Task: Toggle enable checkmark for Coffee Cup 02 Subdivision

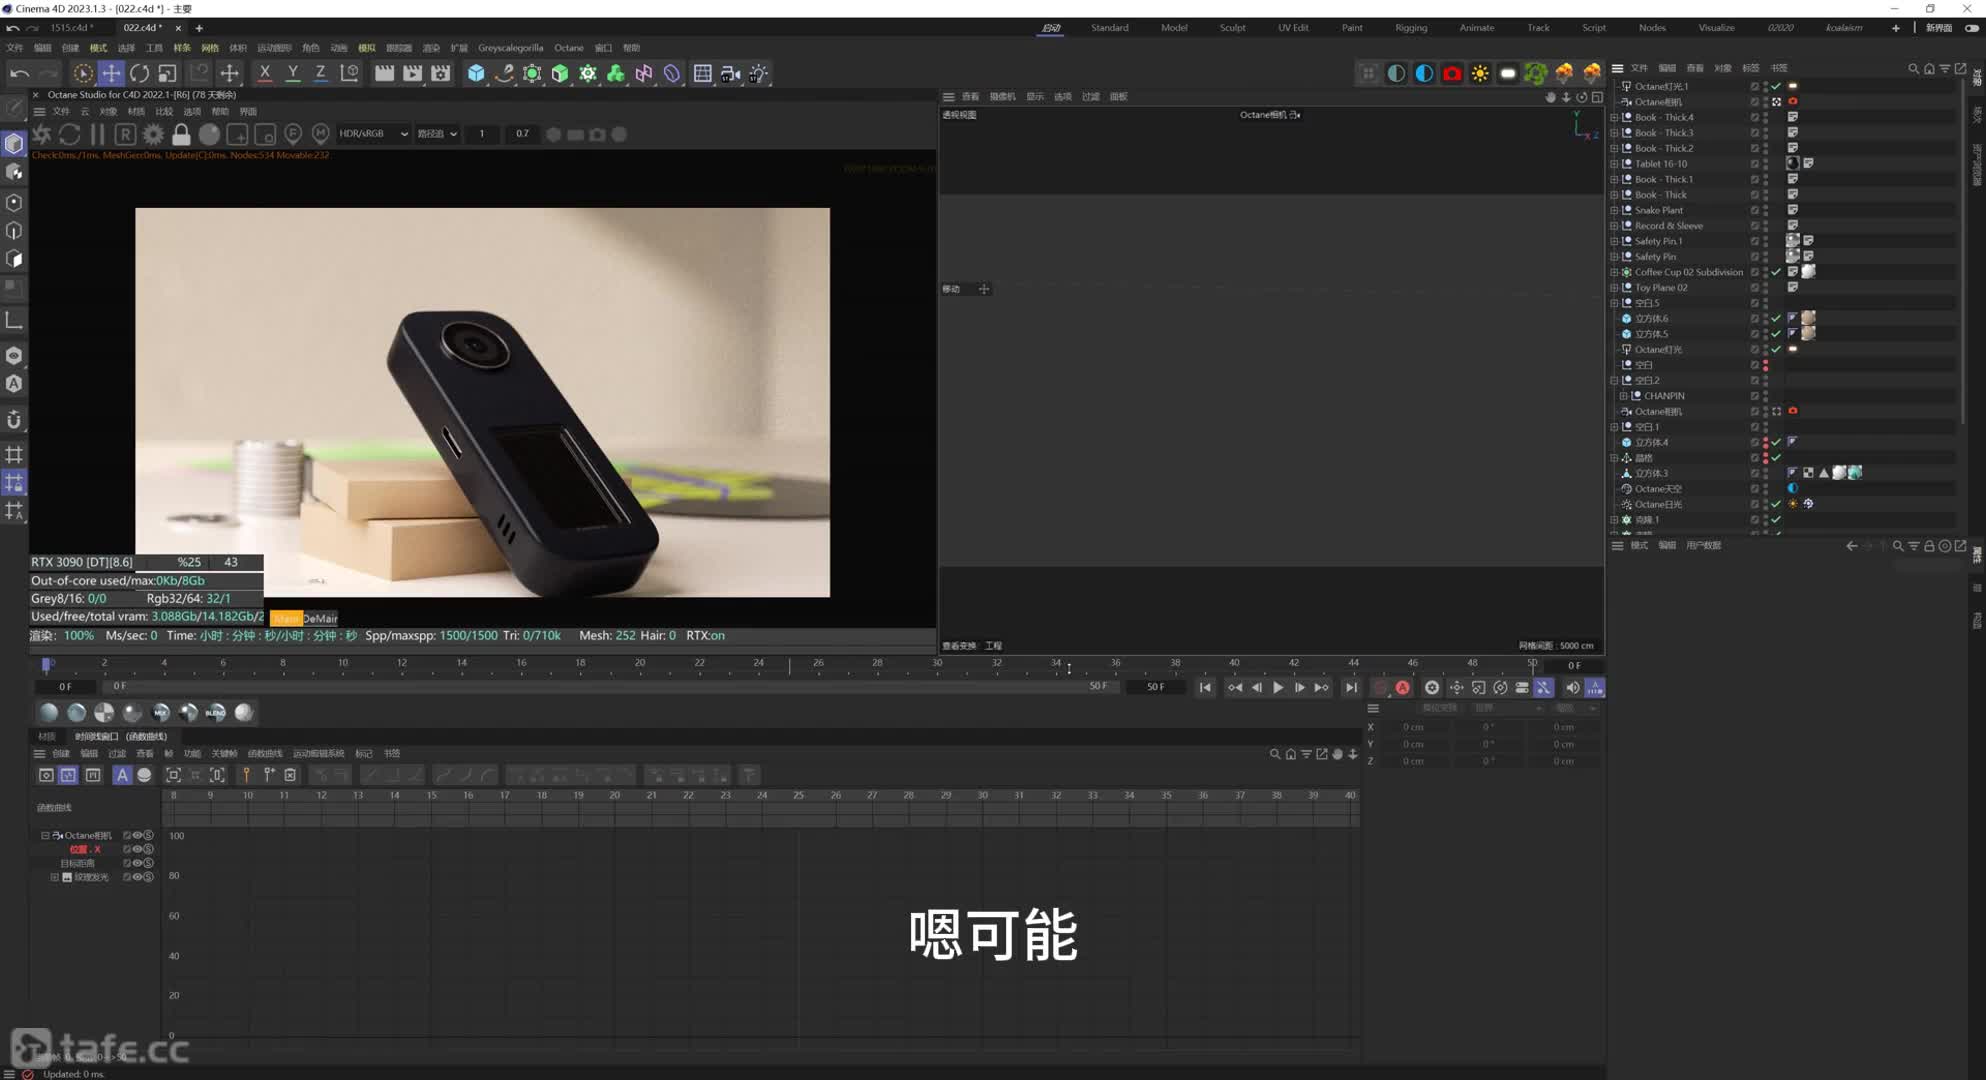Action: click(1776, 272)
